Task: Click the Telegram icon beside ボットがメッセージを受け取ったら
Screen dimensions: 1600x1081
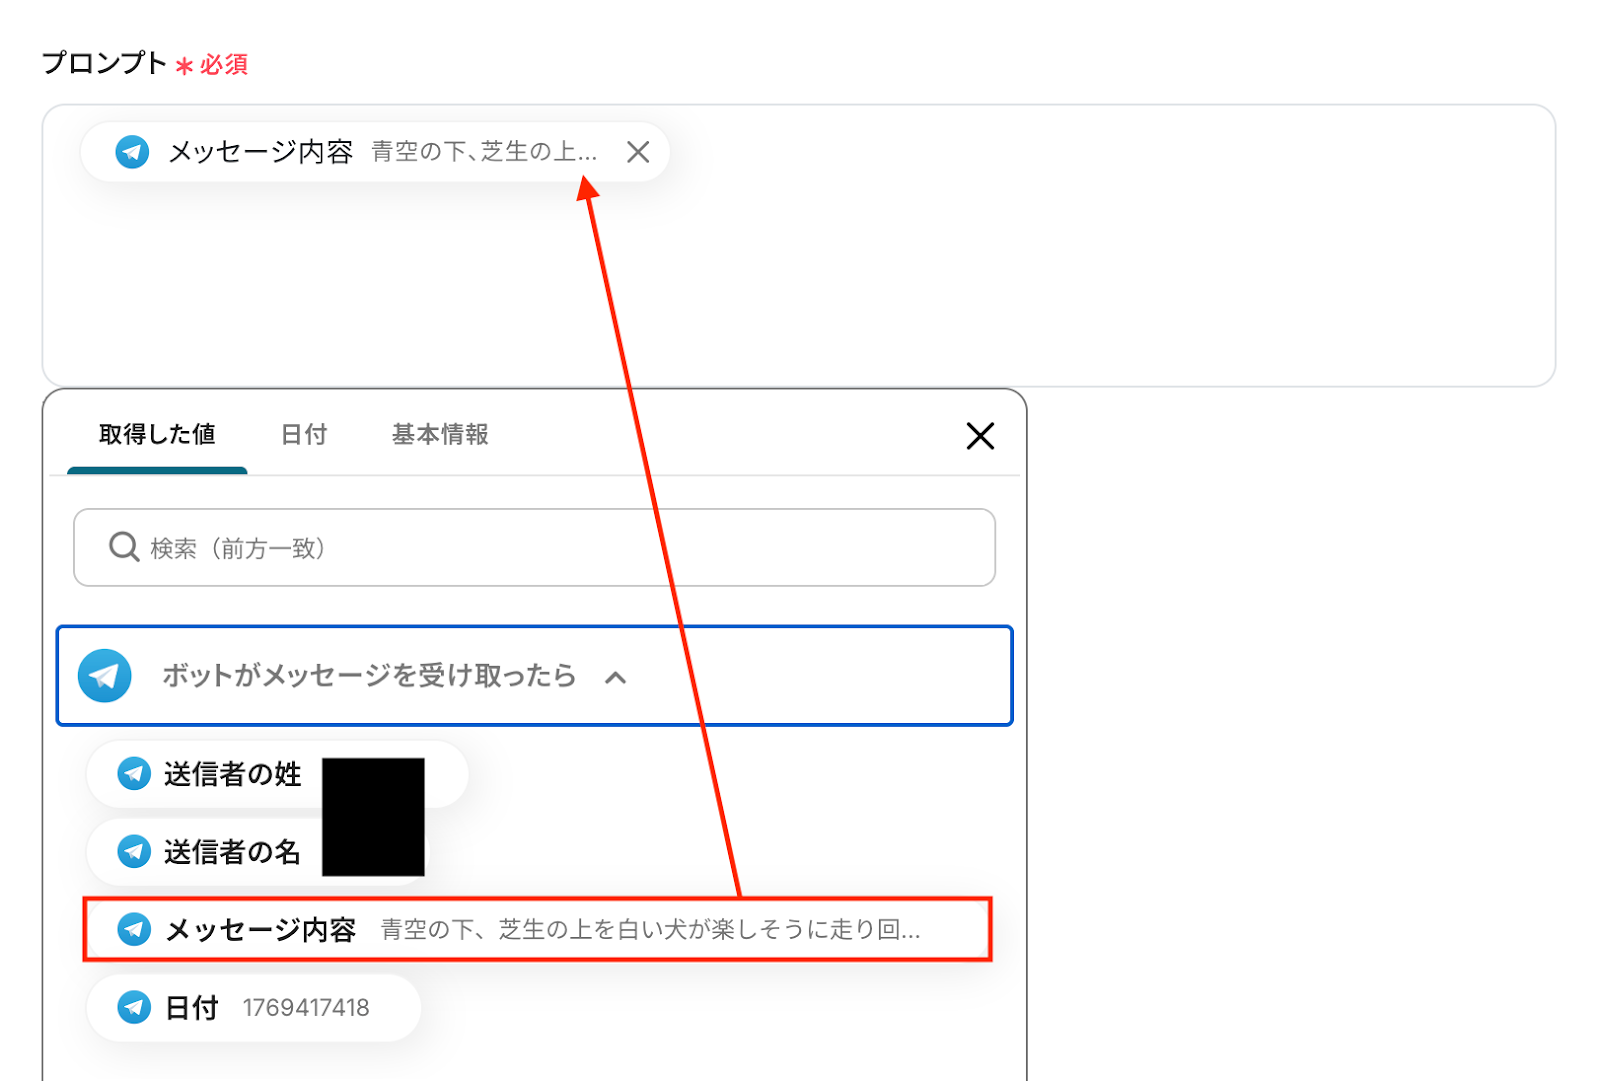Action: pos(105,676)
